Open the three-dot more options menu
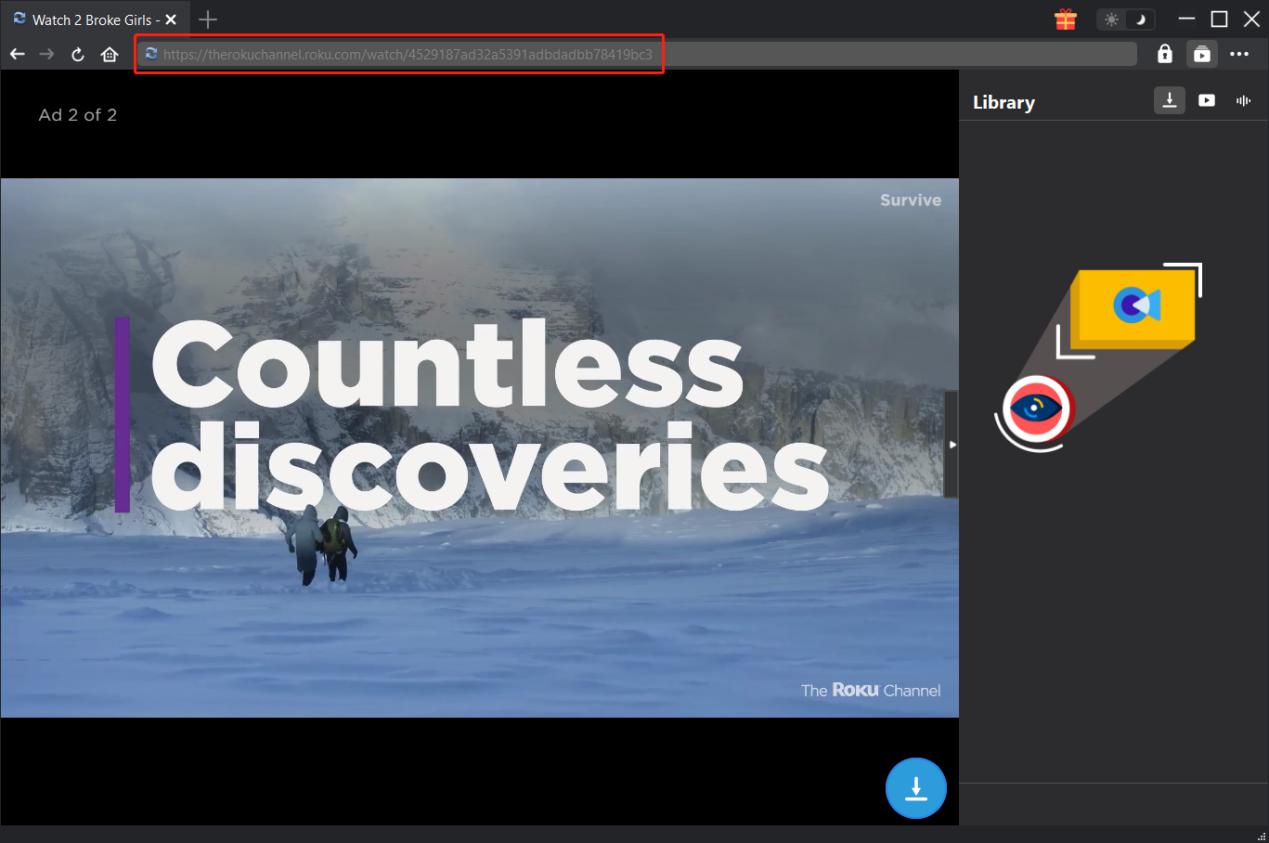Viewport: 1269px width, 843px height. coord(1241,54)
